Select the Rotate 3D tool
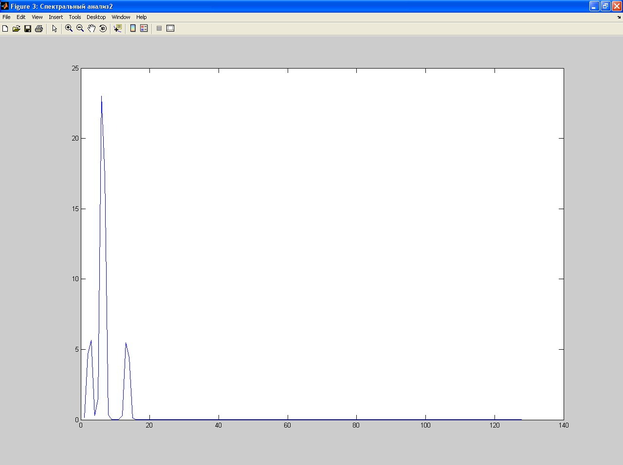The width and height of the screenshot is (623, 465). (102, 28)
